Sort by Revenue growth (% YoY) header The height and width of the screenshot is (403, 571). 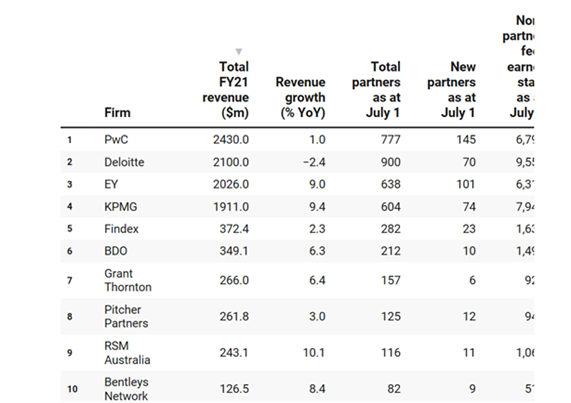click(x=300, y=97)
